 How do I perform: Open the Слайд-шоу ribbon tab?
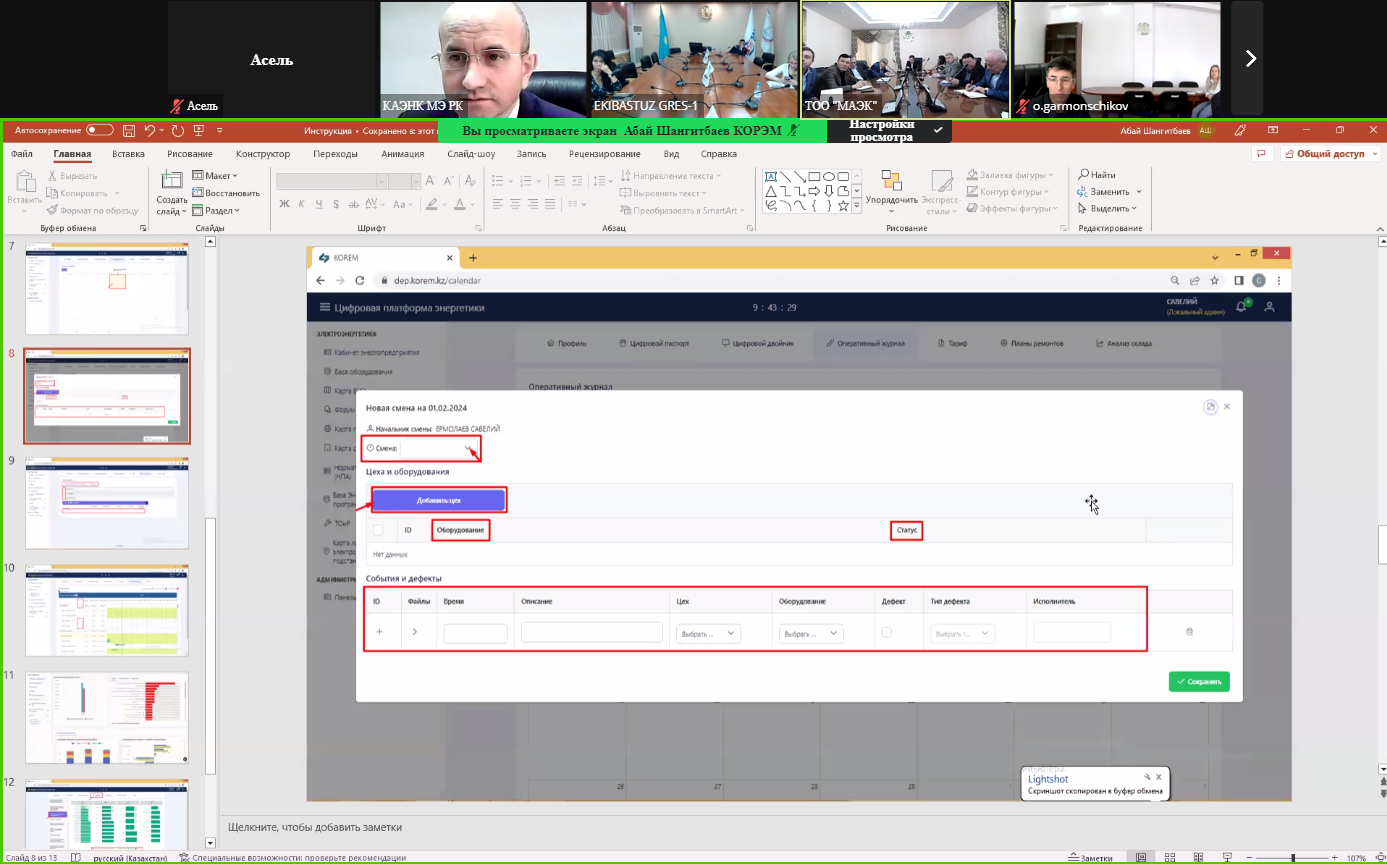pos(471,154)
